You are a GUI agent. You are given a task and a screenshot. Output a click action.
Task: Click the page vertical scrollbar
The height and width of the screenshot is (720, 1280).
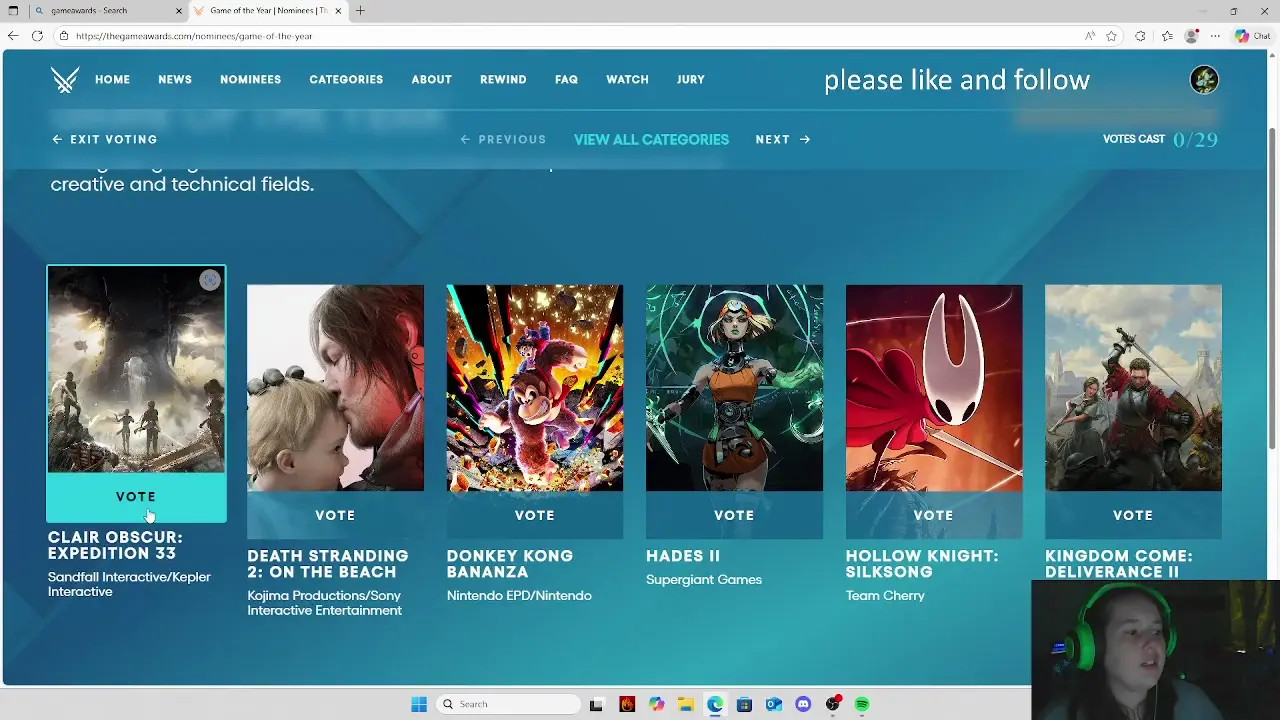tap(1273, 290)
